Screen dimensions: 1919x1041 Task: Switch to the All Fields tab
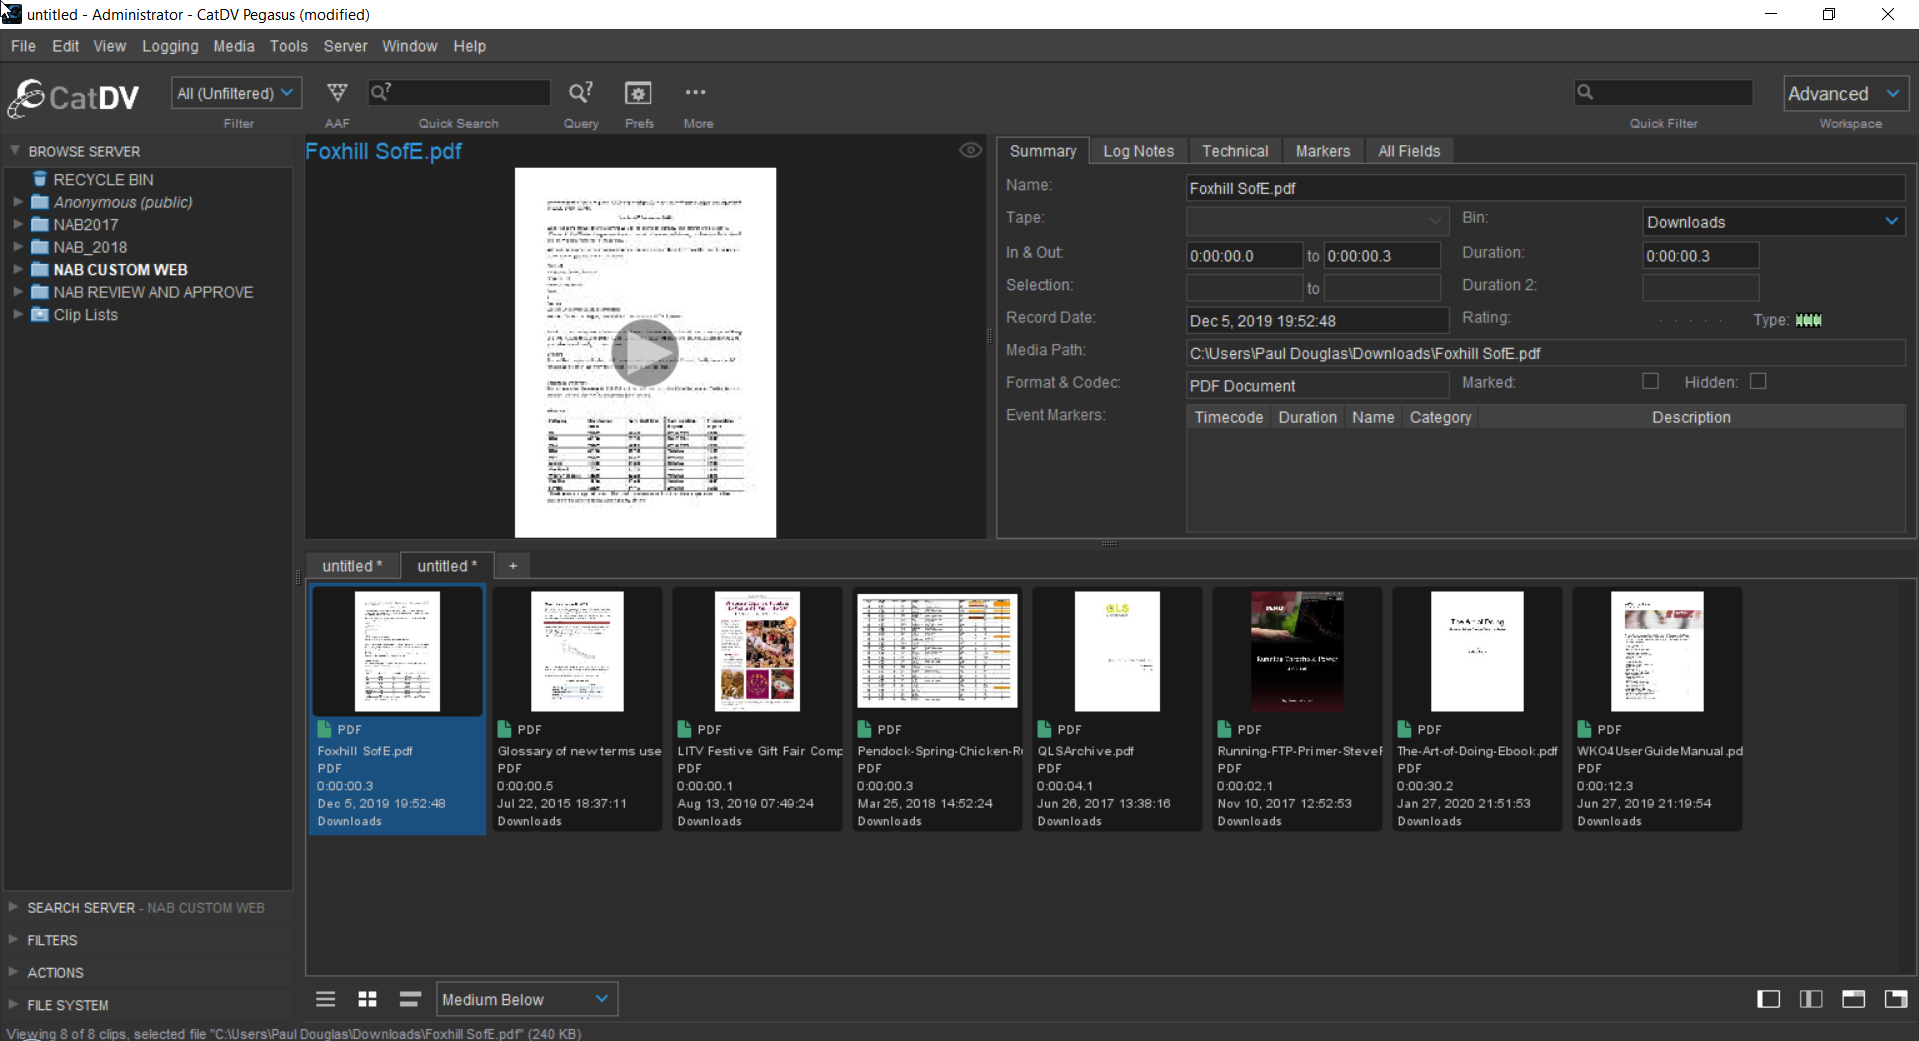coord(1409,151)
